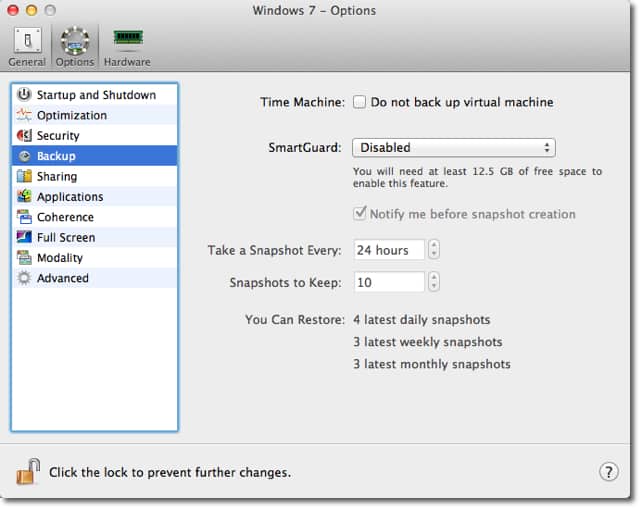Click the Sharing folder icon
Image resolution: width=640 pixels, height=508 pixels.
24,176
